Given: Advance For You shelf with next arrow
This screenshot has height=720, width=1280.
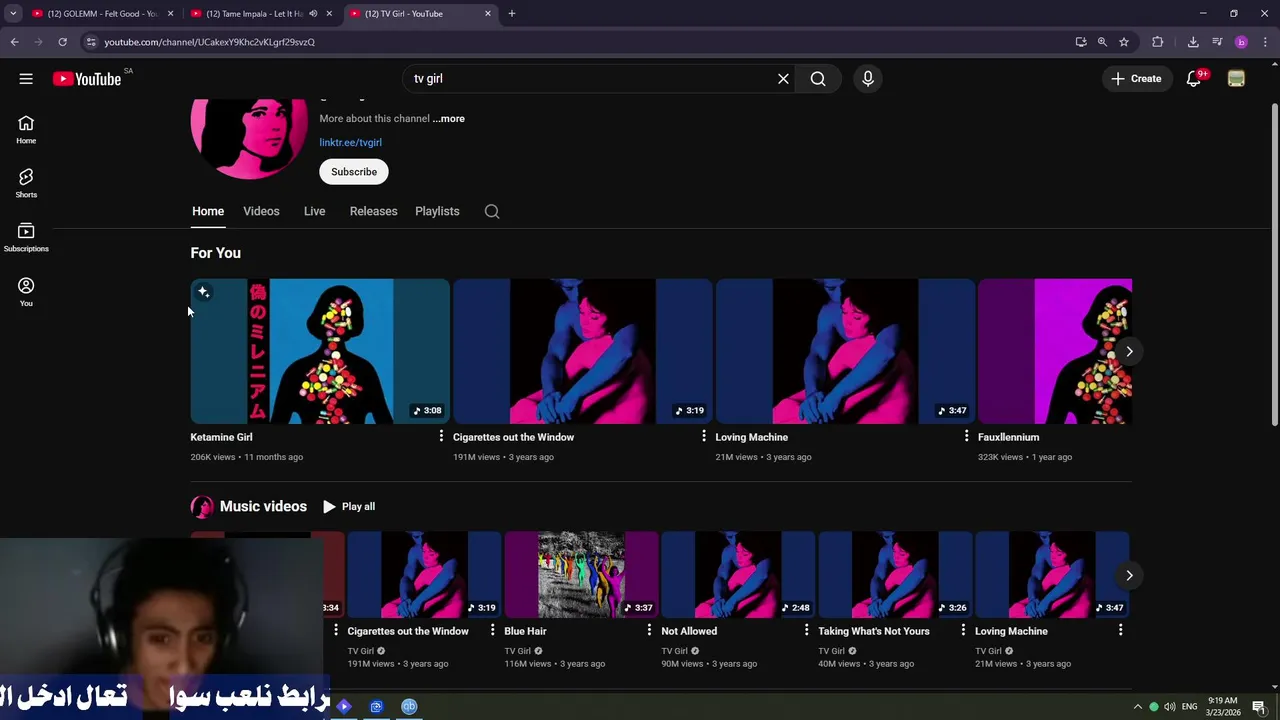Looking at the screenshot, I should [1129, 351].
